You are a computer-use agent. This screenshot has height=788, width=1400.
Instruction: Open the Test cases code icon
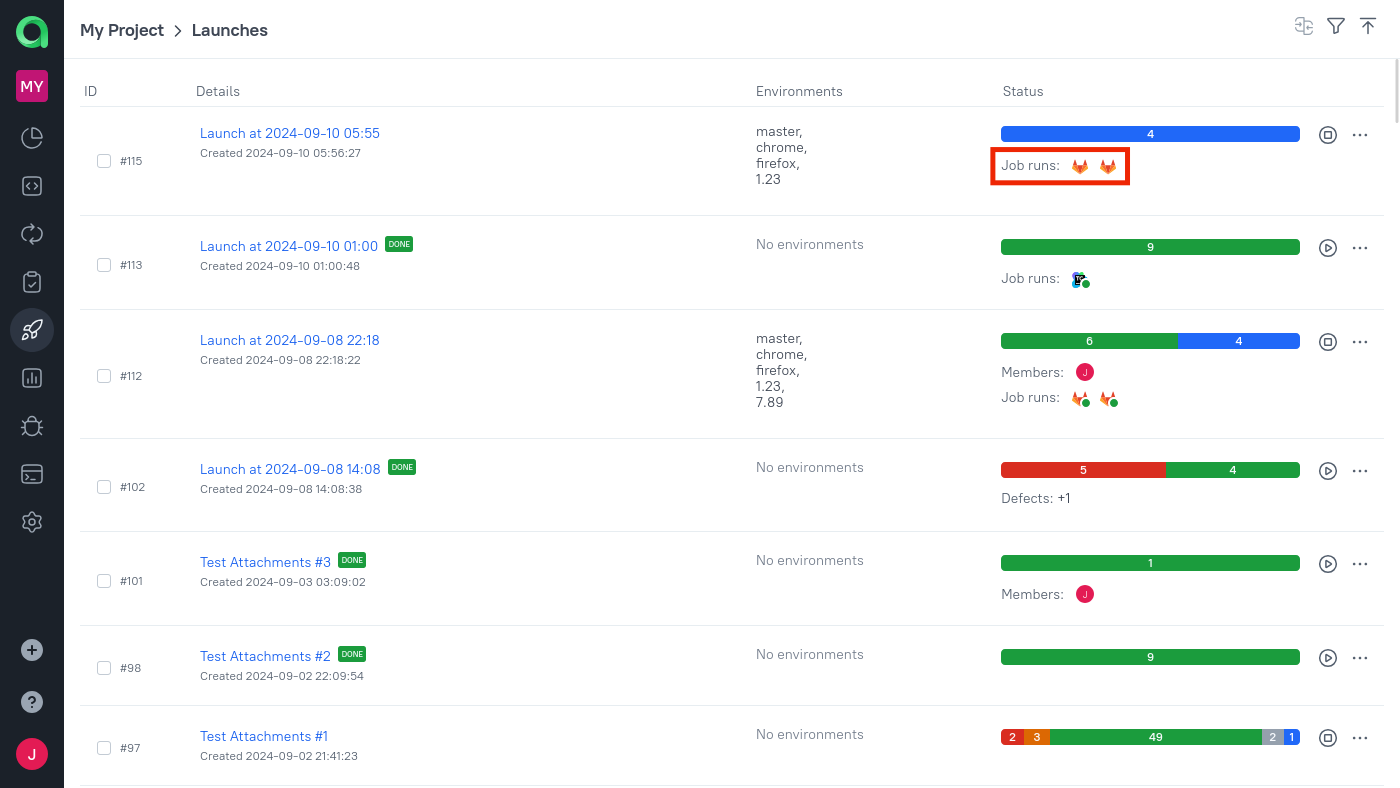[32, 186]
